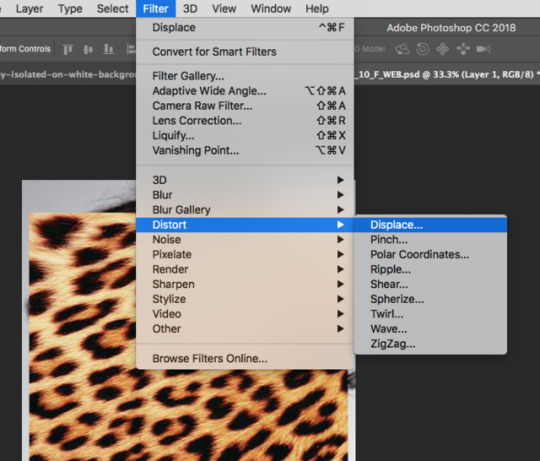Click Align bottom edges icon
The image size is (540, 461).
(108, 49)
